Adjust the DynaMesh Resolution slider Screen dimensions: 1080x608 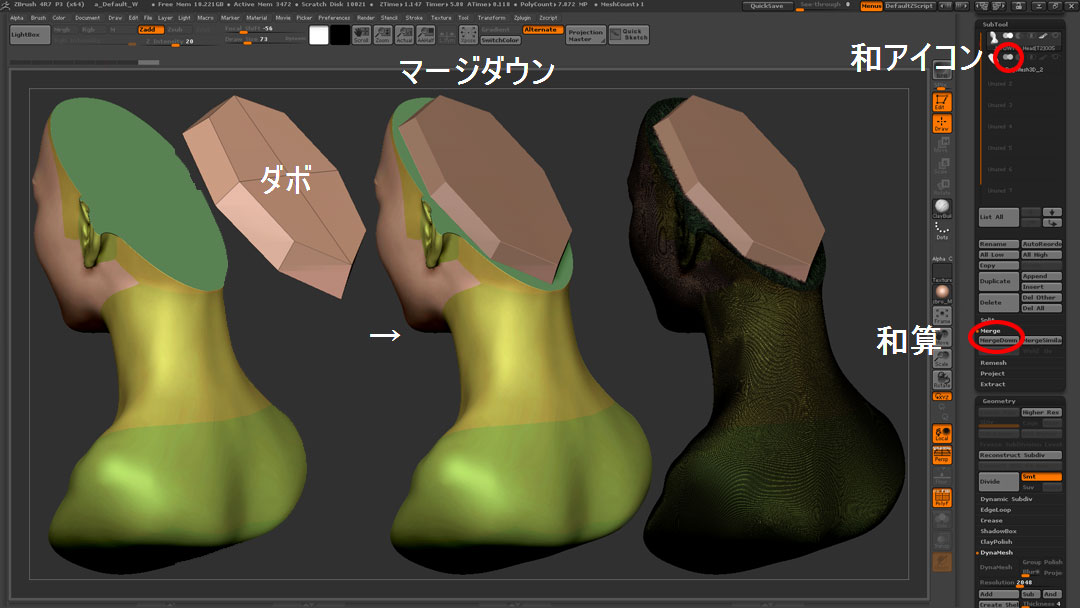1020,583
